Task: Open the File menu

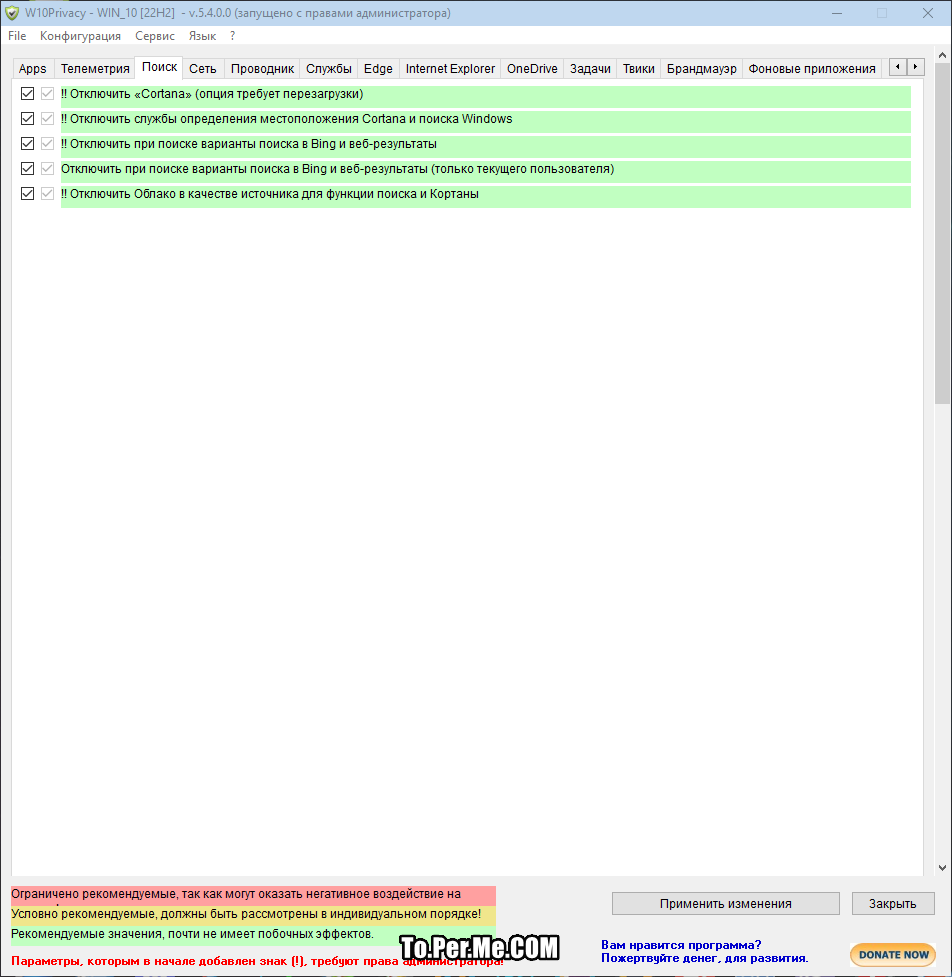Action: 17,36
